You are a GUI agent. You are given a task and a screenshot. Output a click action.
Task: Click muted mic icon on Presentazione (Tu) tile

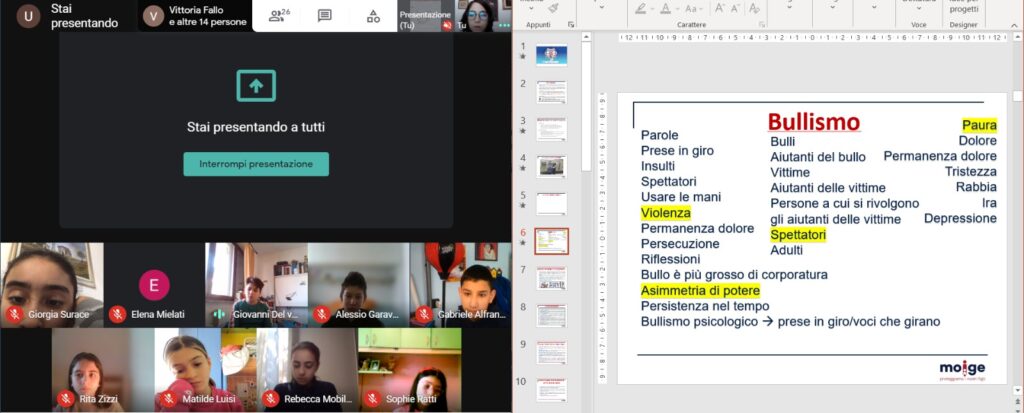(x=446, y=26)
